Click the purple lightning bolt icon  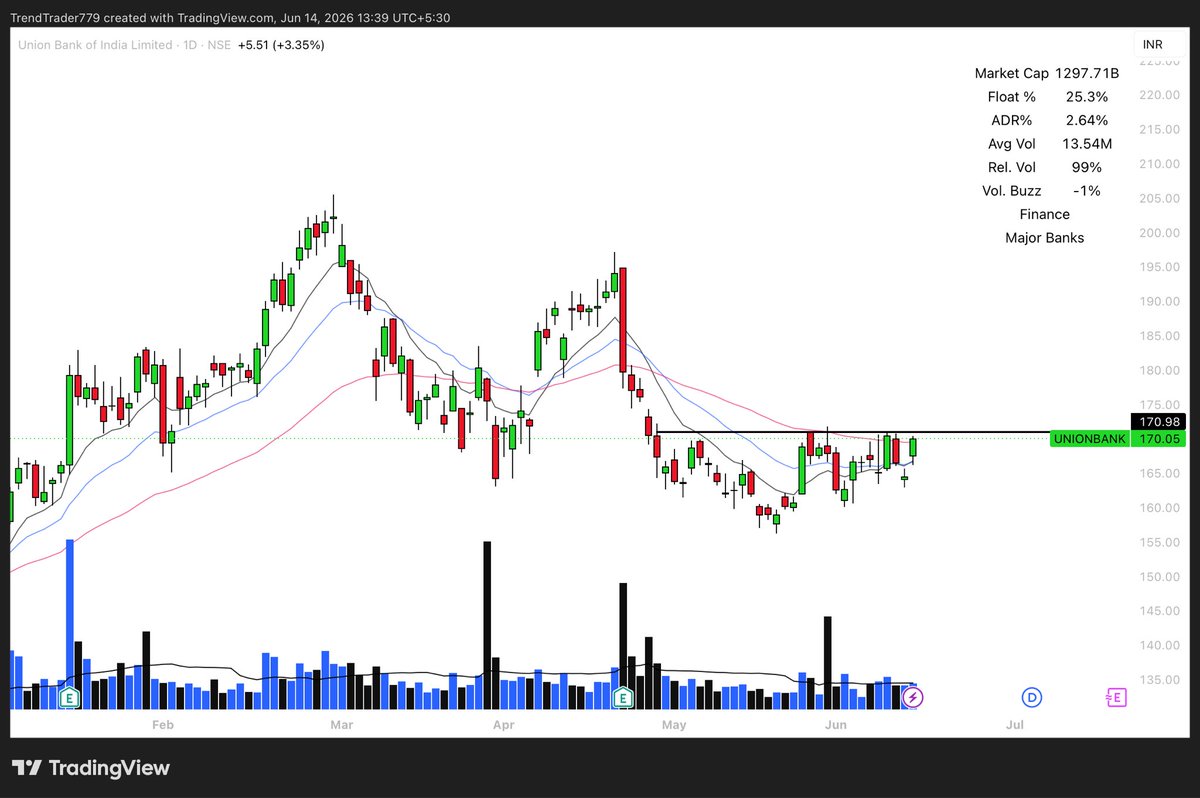[912, 697]
